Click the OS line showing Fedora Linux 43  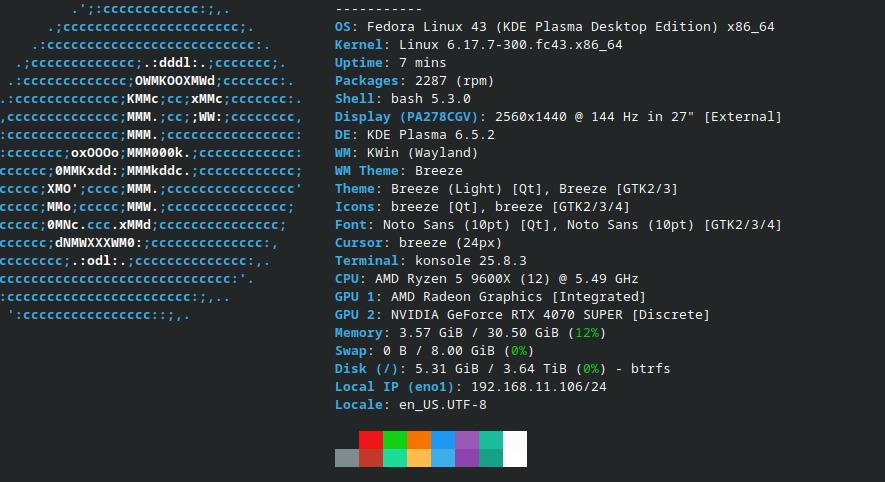tap(554, 27)
